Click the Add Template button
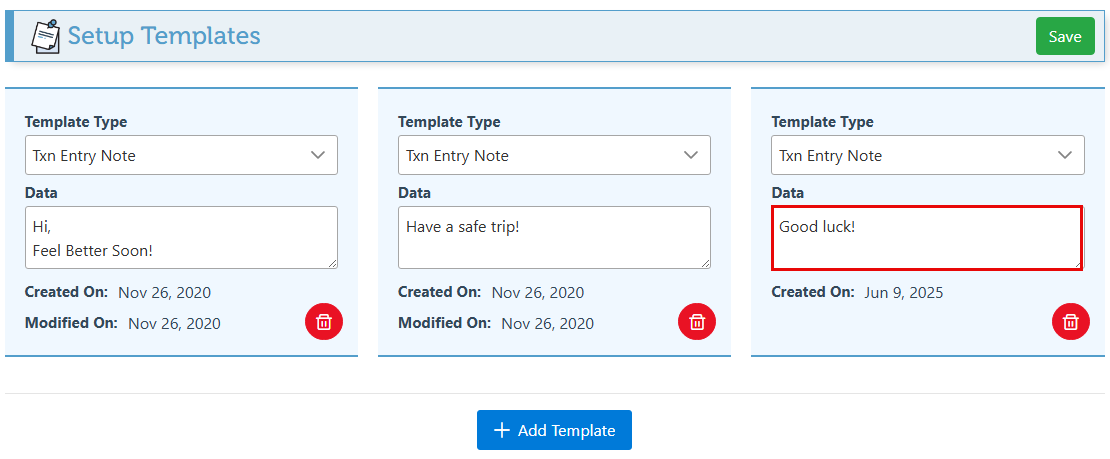1110x459 pixels. 554,430
